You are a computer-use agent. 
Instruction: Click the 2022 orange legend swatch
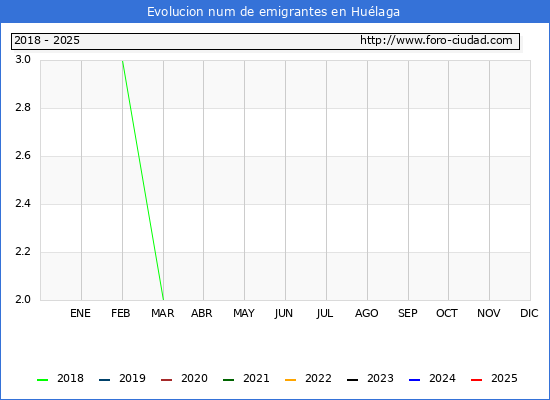click(290, 380)
